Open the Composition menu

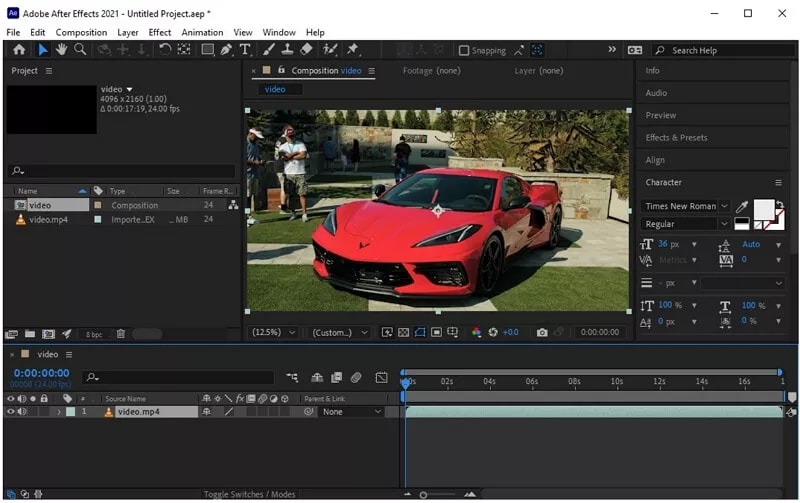(x=81, y=32)
